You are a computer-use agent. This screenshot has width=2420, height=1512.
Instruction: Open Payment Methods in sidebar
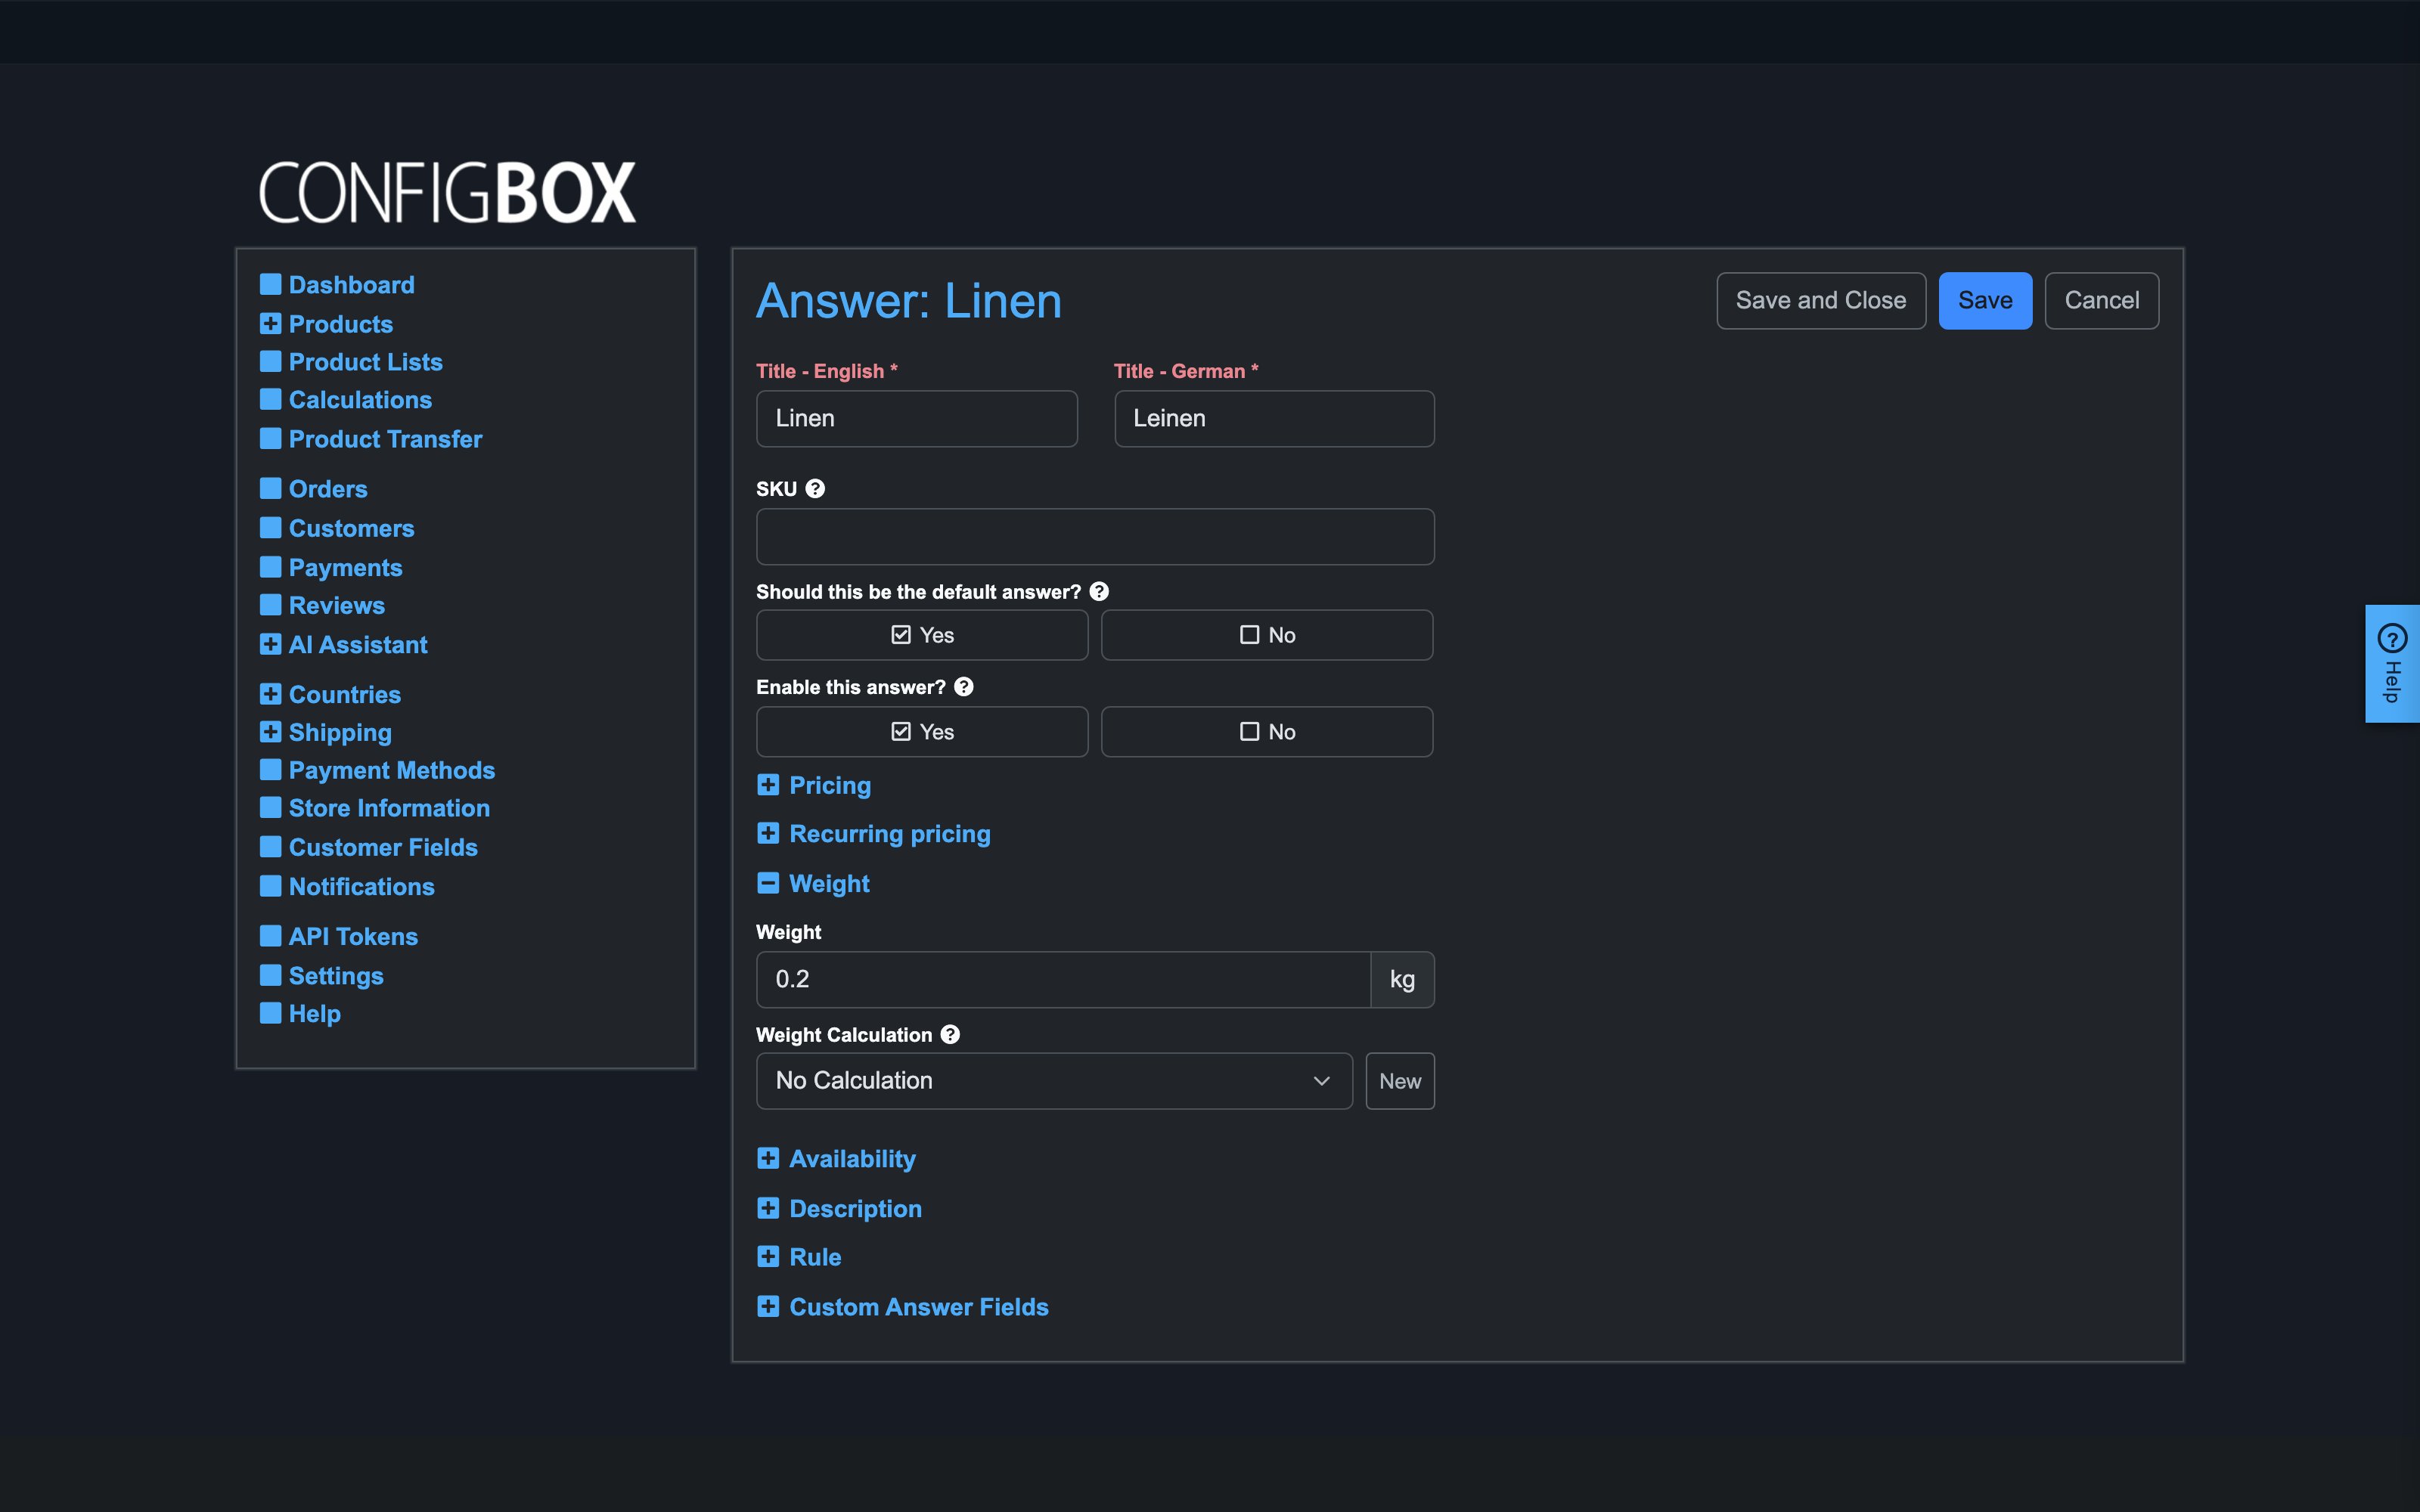(391, 770)
